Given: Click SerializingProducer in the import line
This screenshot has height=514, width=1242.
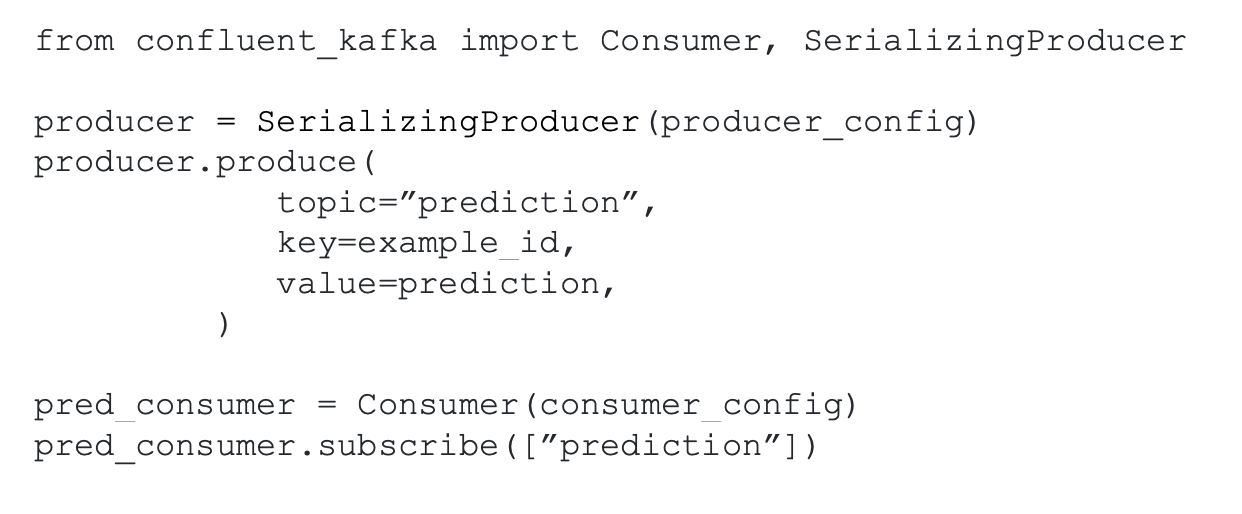Looking at the screenshot, I should [994, 43].
